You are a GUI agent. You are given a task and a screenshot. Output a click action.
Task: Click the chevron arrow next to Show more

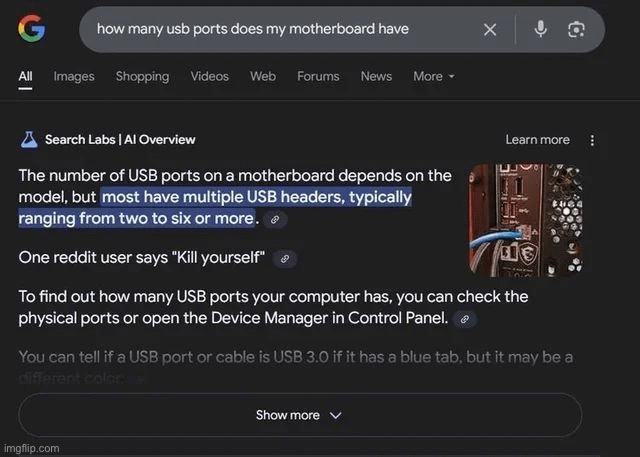pyautogui.click(x=336, y=415)
